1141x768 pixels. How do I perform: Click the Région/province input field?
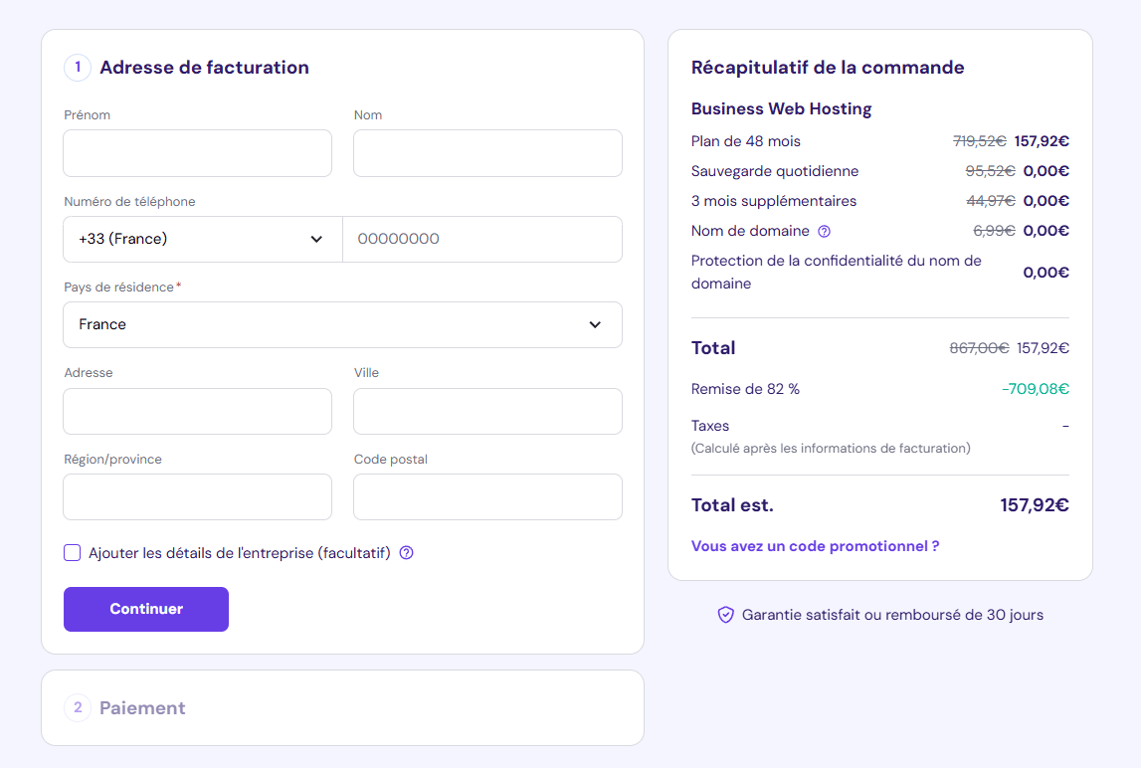tap(197, 496)
